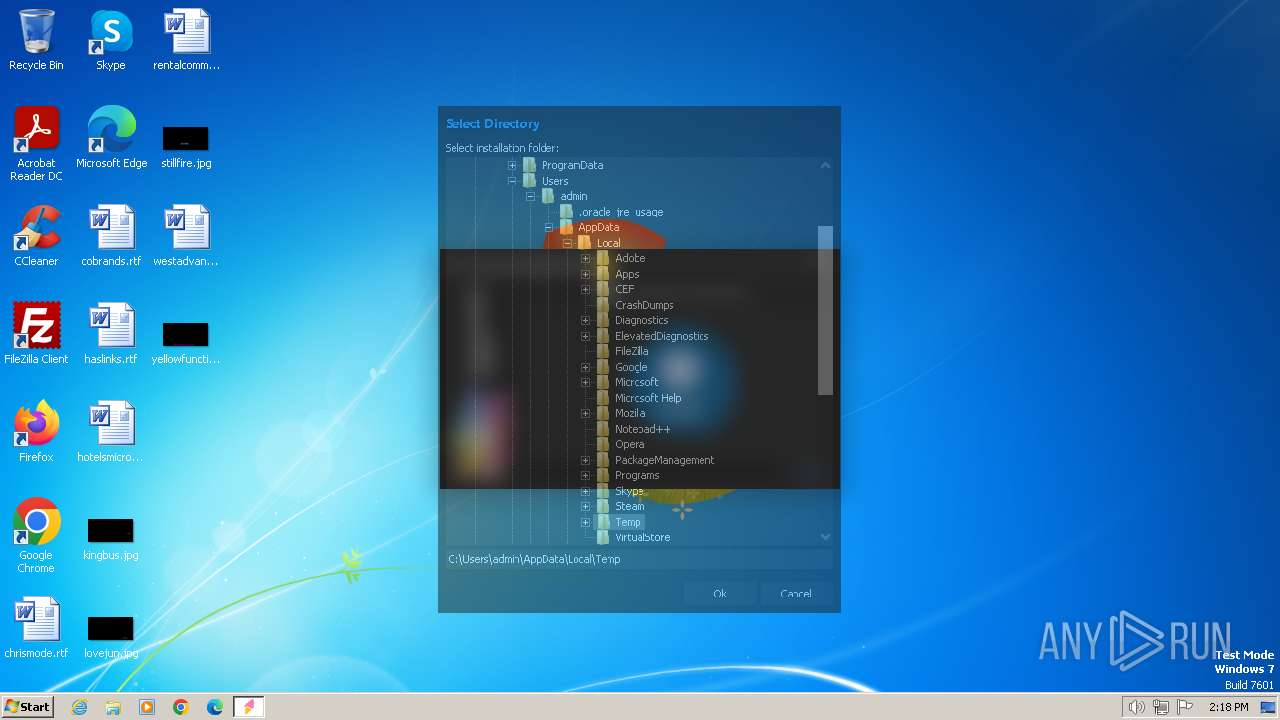Click Cancel in Select Directory dialog
The height and width of the screenshot is (720, 1280).
pyautogui.click(x=795, y=593)
